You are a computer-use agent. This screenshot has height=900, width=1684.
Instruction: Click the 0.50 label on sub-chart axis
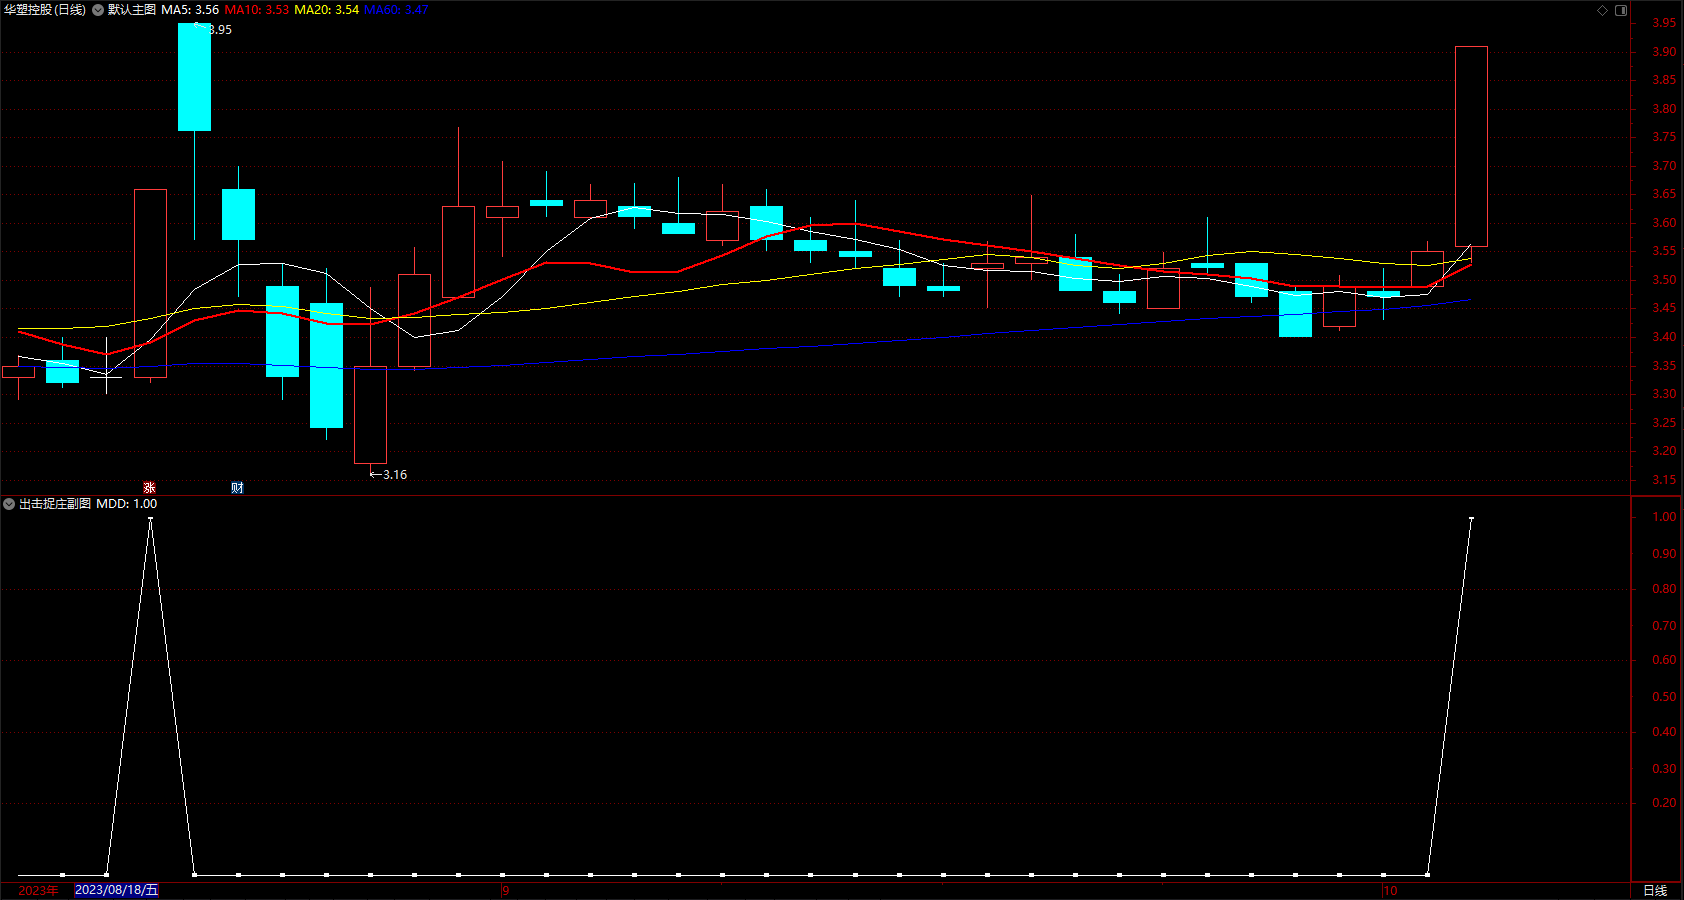pos(1664,697)
